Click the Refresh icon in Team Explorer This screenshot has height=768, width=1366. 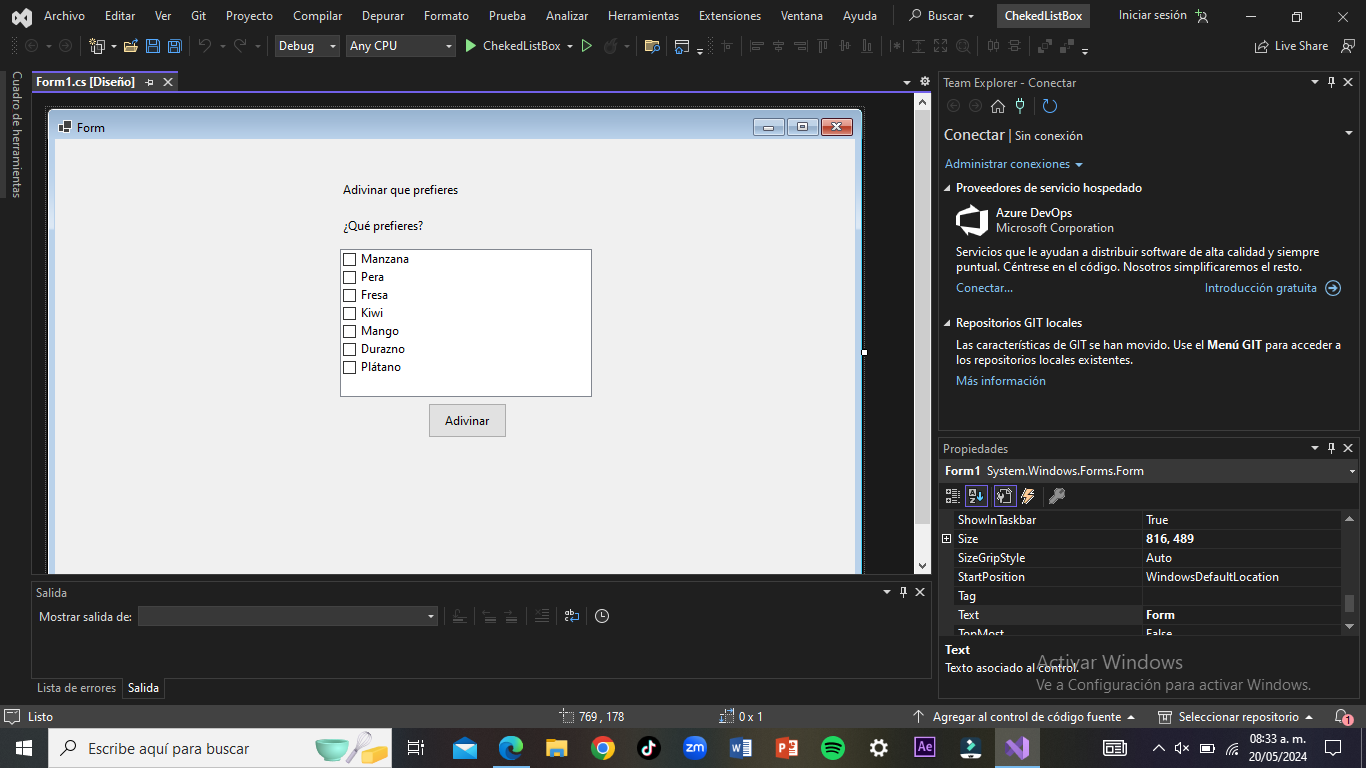[1049, 106]
